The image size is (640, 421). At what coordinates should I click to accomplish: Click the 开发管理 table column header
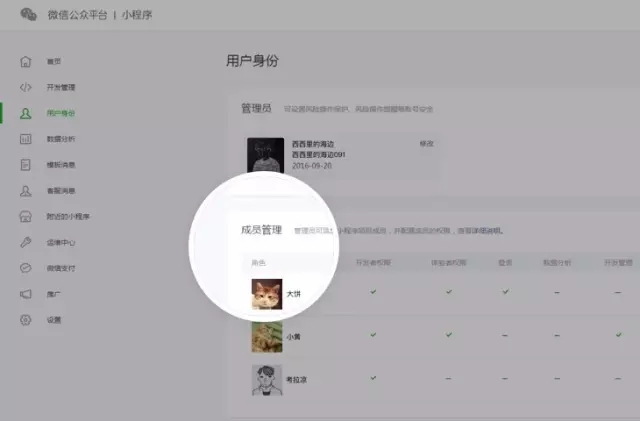point(618,263)
